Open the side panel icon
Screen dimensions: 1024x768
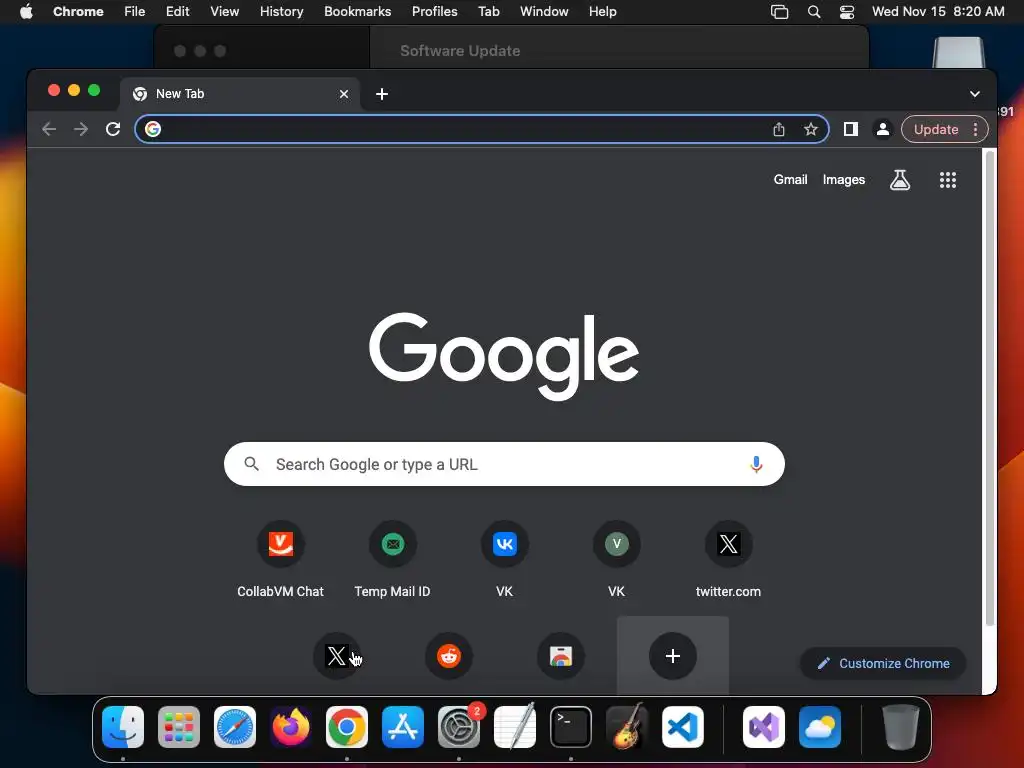[x=850, y=129]
